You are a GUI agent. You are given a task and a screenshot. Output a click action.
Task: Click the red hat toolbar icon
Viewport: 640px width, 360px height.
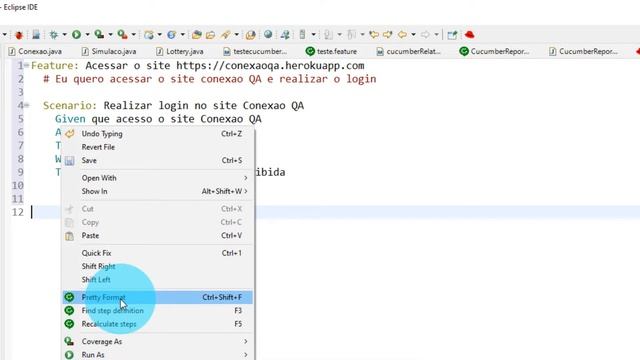[x=469, y=35]
